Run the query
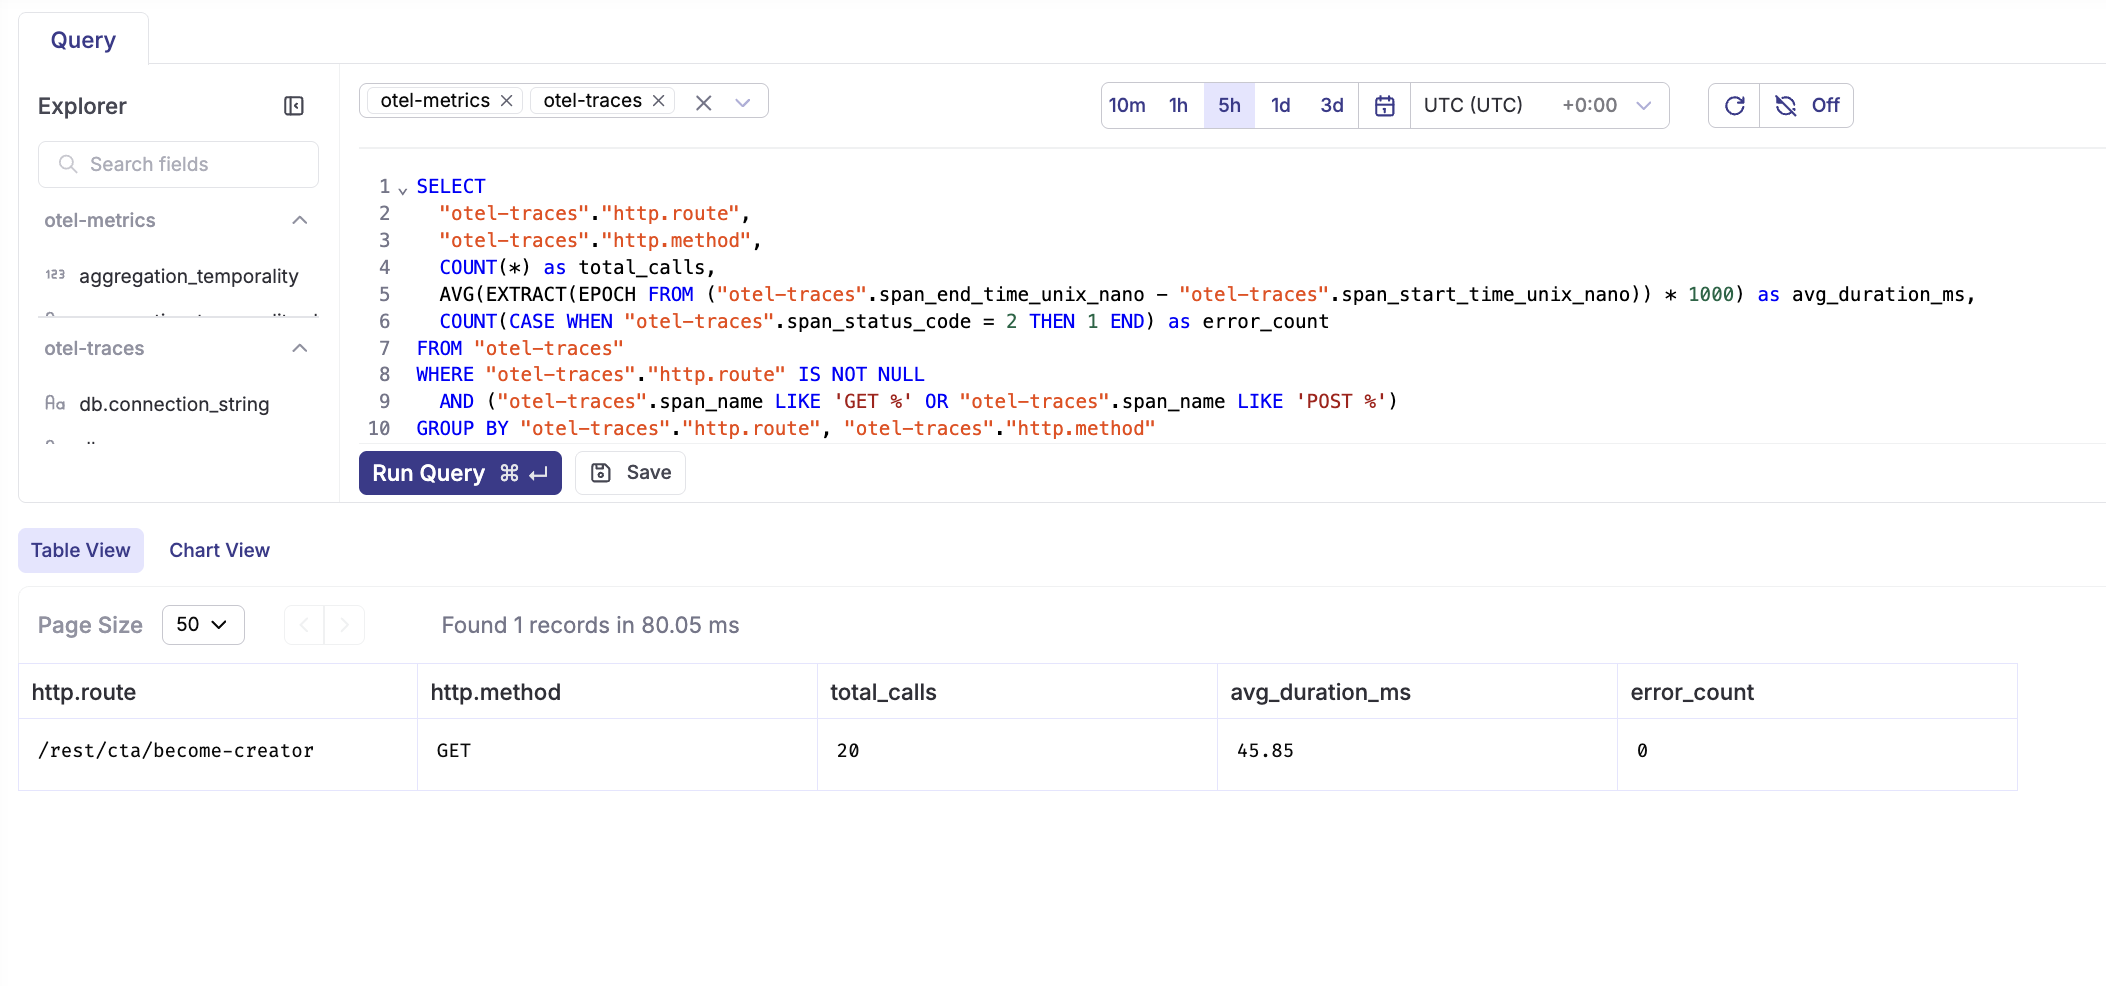The width and height of the screenshot is (2106, 986). [460, 473]
